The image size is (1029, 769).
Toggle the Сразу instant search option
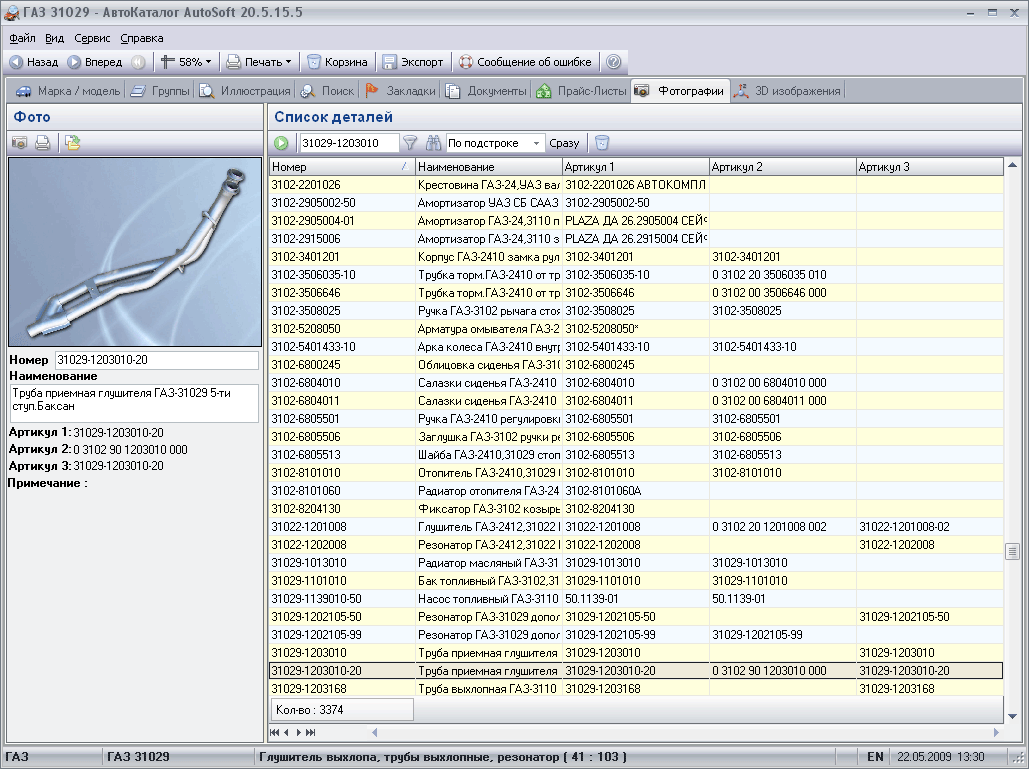tap(564, 143)
